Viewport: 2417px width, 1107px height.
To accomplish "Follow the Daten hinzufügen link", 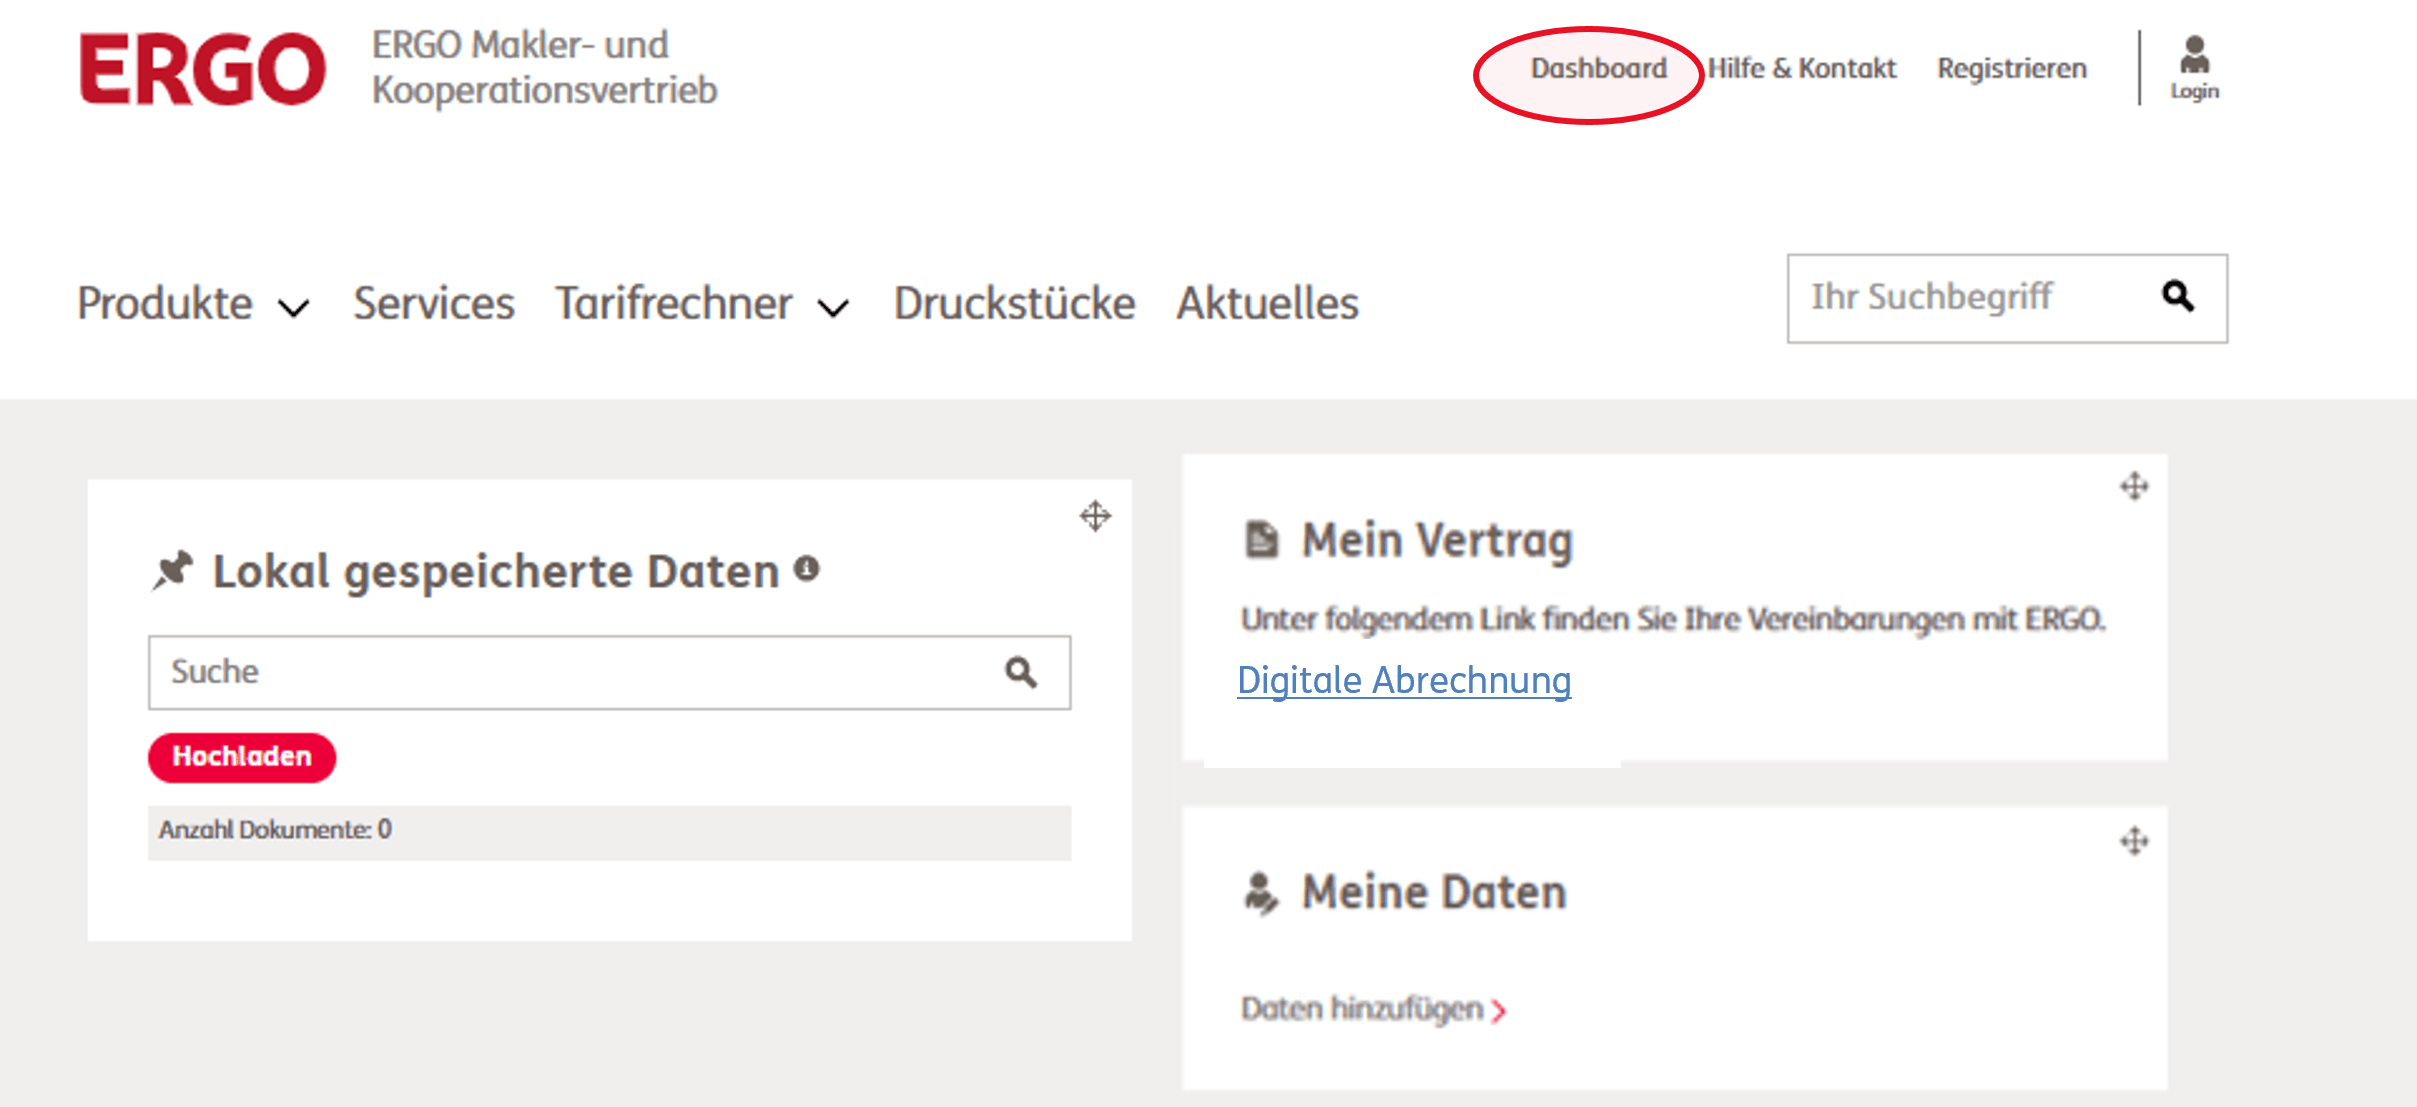I will click(x=1373, y=1009).
